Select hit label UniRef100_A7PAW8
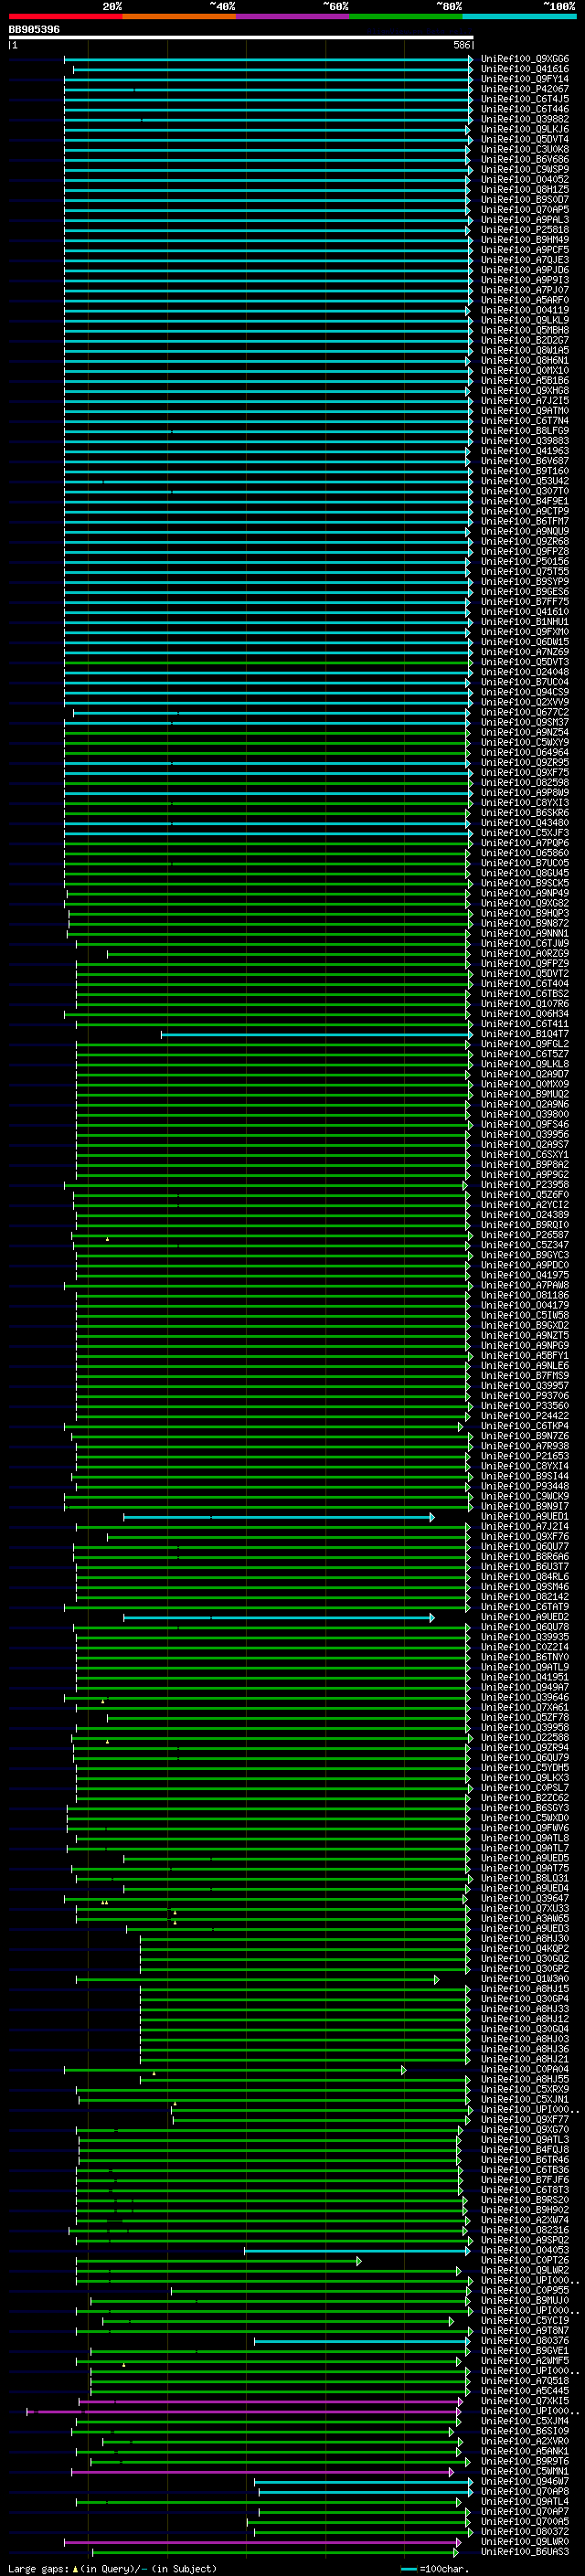The width and height of the screenshot is (585, 2576). click(x=524, y=1284)
